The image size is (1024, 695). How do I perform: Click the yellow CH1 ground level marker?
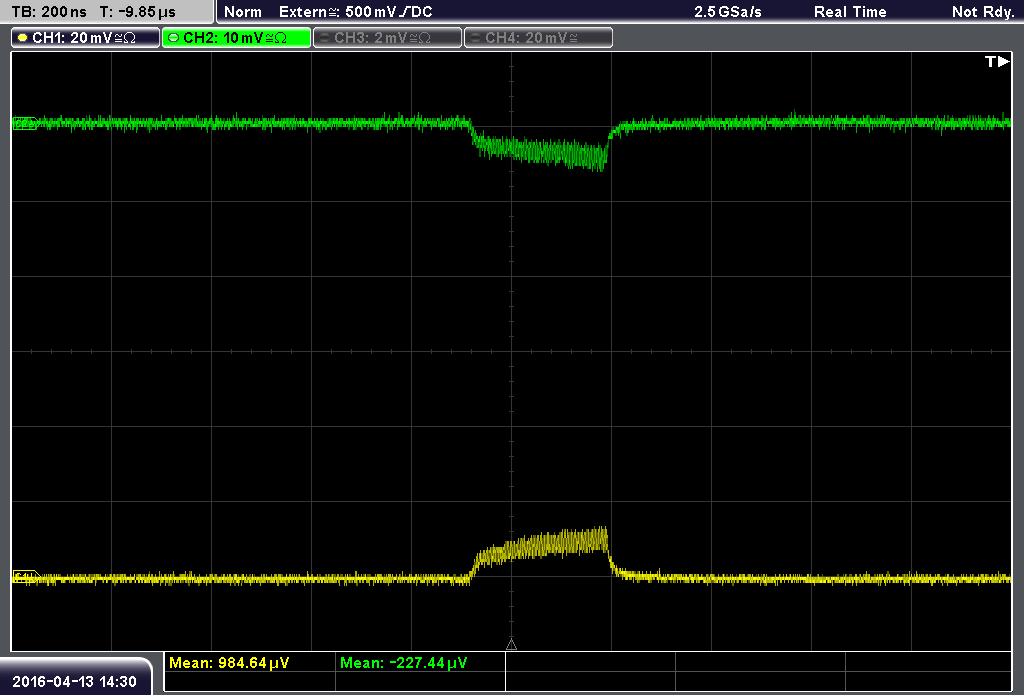click(x=26, y=577)
